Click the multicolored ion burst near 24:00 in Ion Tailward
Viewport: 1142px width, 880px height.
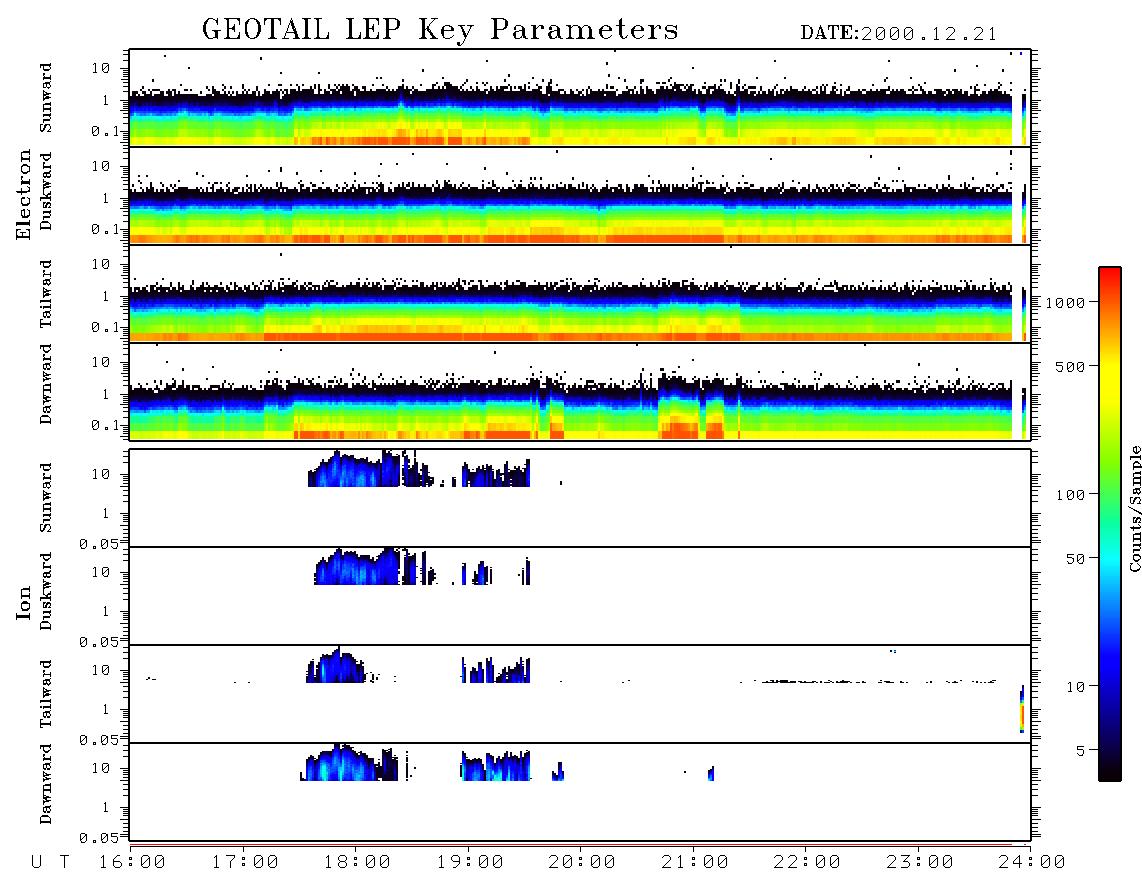pos(1022,710)
